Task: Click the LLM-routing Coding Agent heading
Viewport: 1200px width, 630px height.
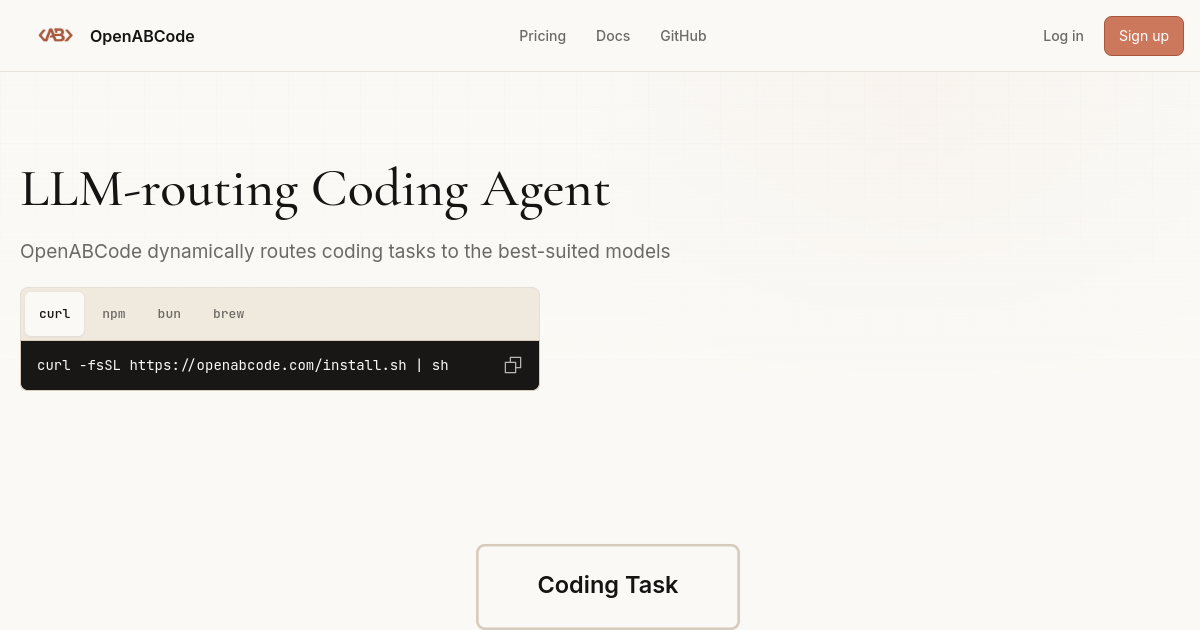Action: coord(315,189)
